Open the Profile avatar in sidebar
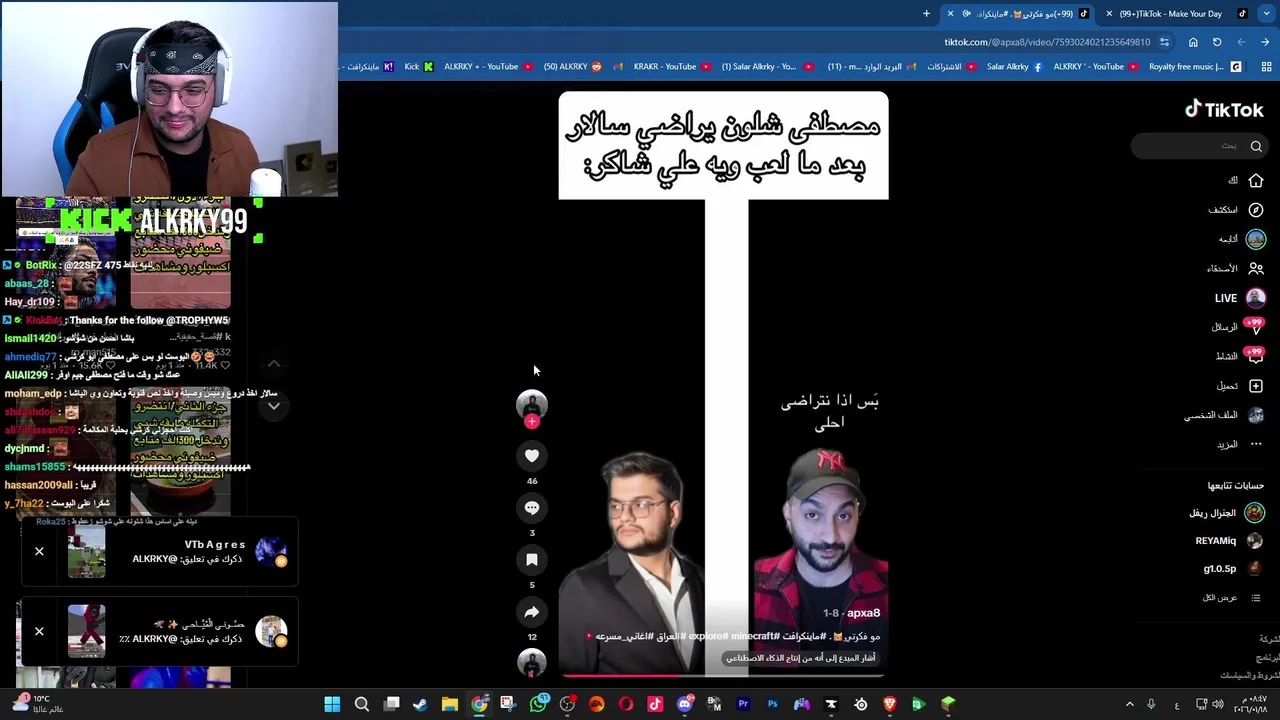Viewport: 1280px width, 720px height. [1256, 415]
